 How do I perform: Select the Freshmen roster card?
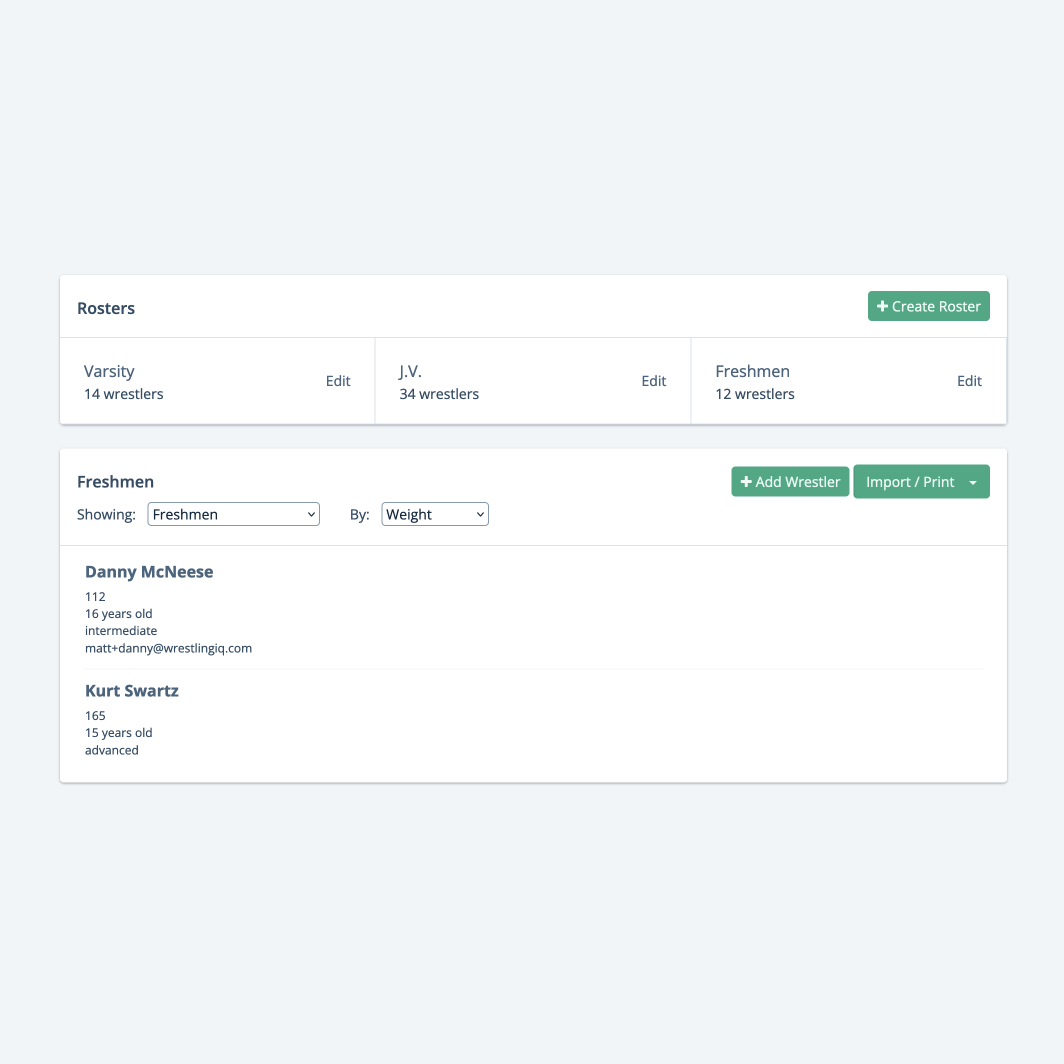849,381
